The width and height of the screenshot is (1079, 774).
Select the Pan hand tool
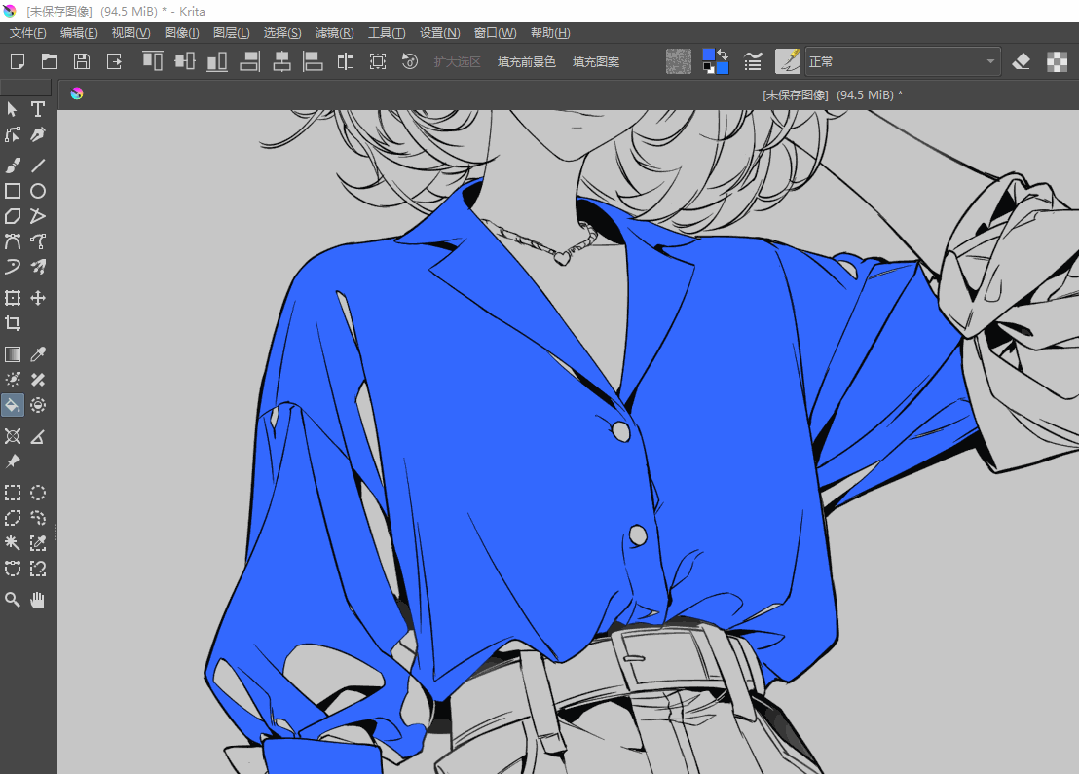pos(38,600)
